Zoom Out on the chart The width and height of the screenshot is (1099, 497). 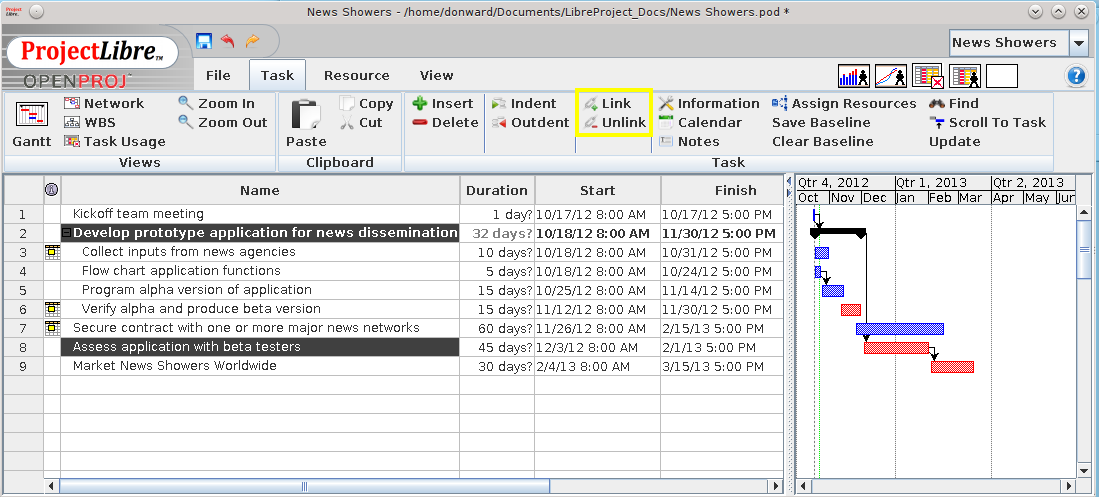point(223,123)
